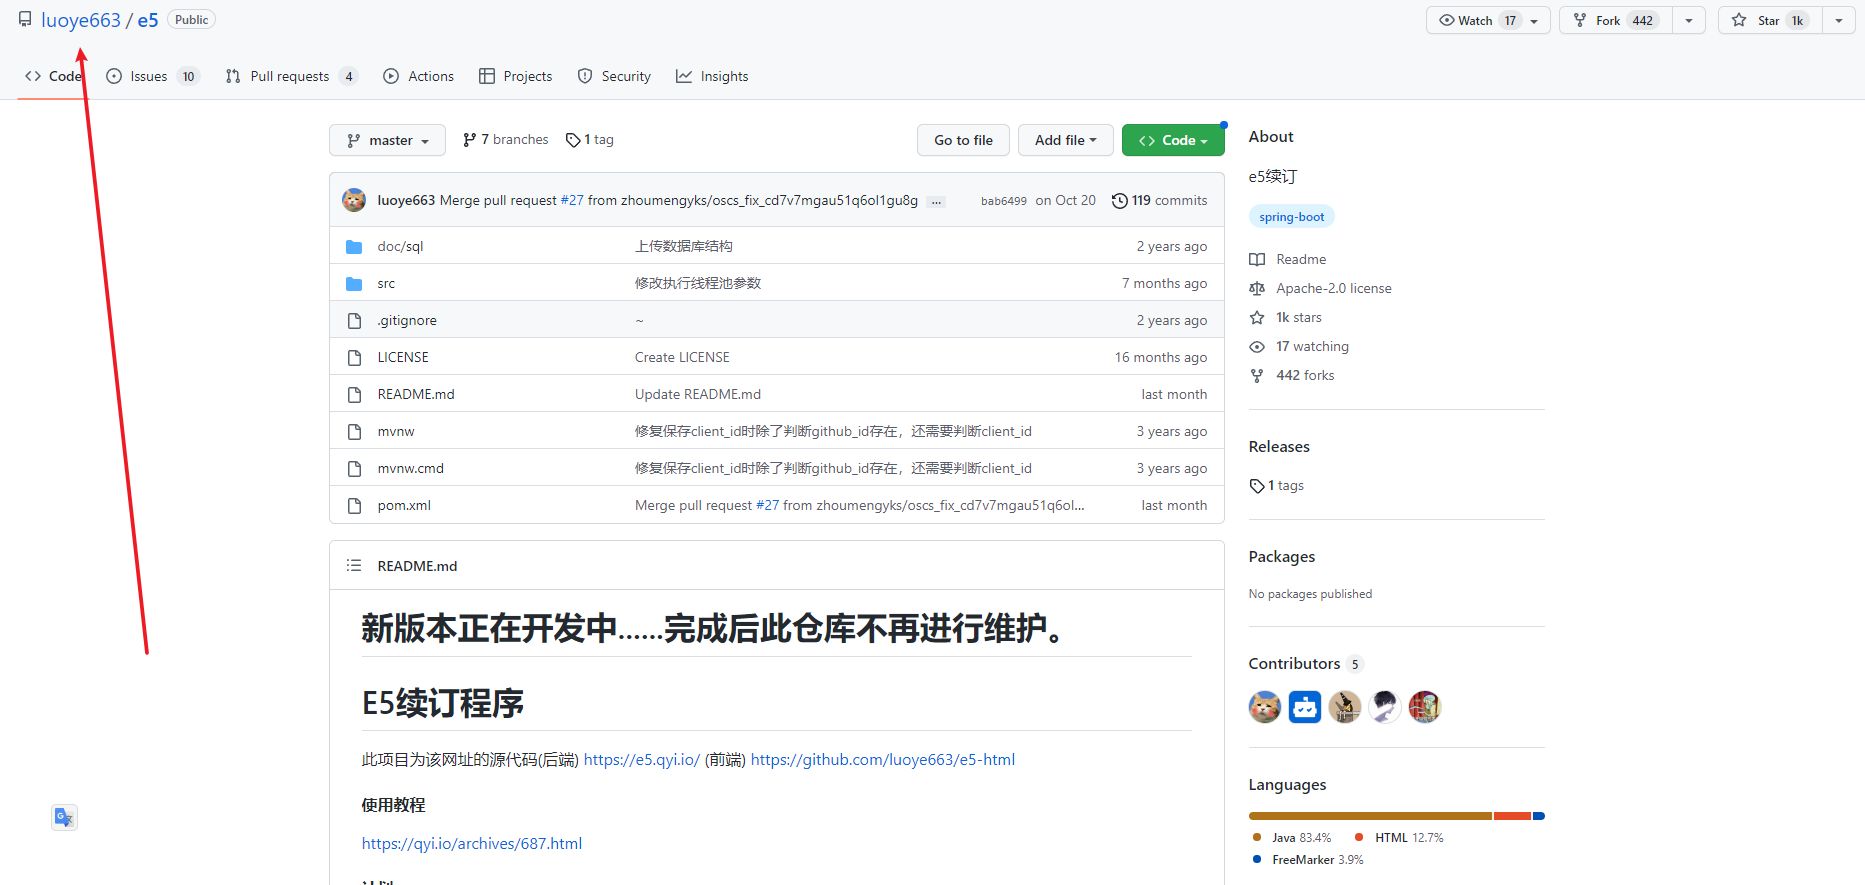The image size is (1865, 885).
Task: Fork the repository with Fork button
Action: tap(1616, 20)
